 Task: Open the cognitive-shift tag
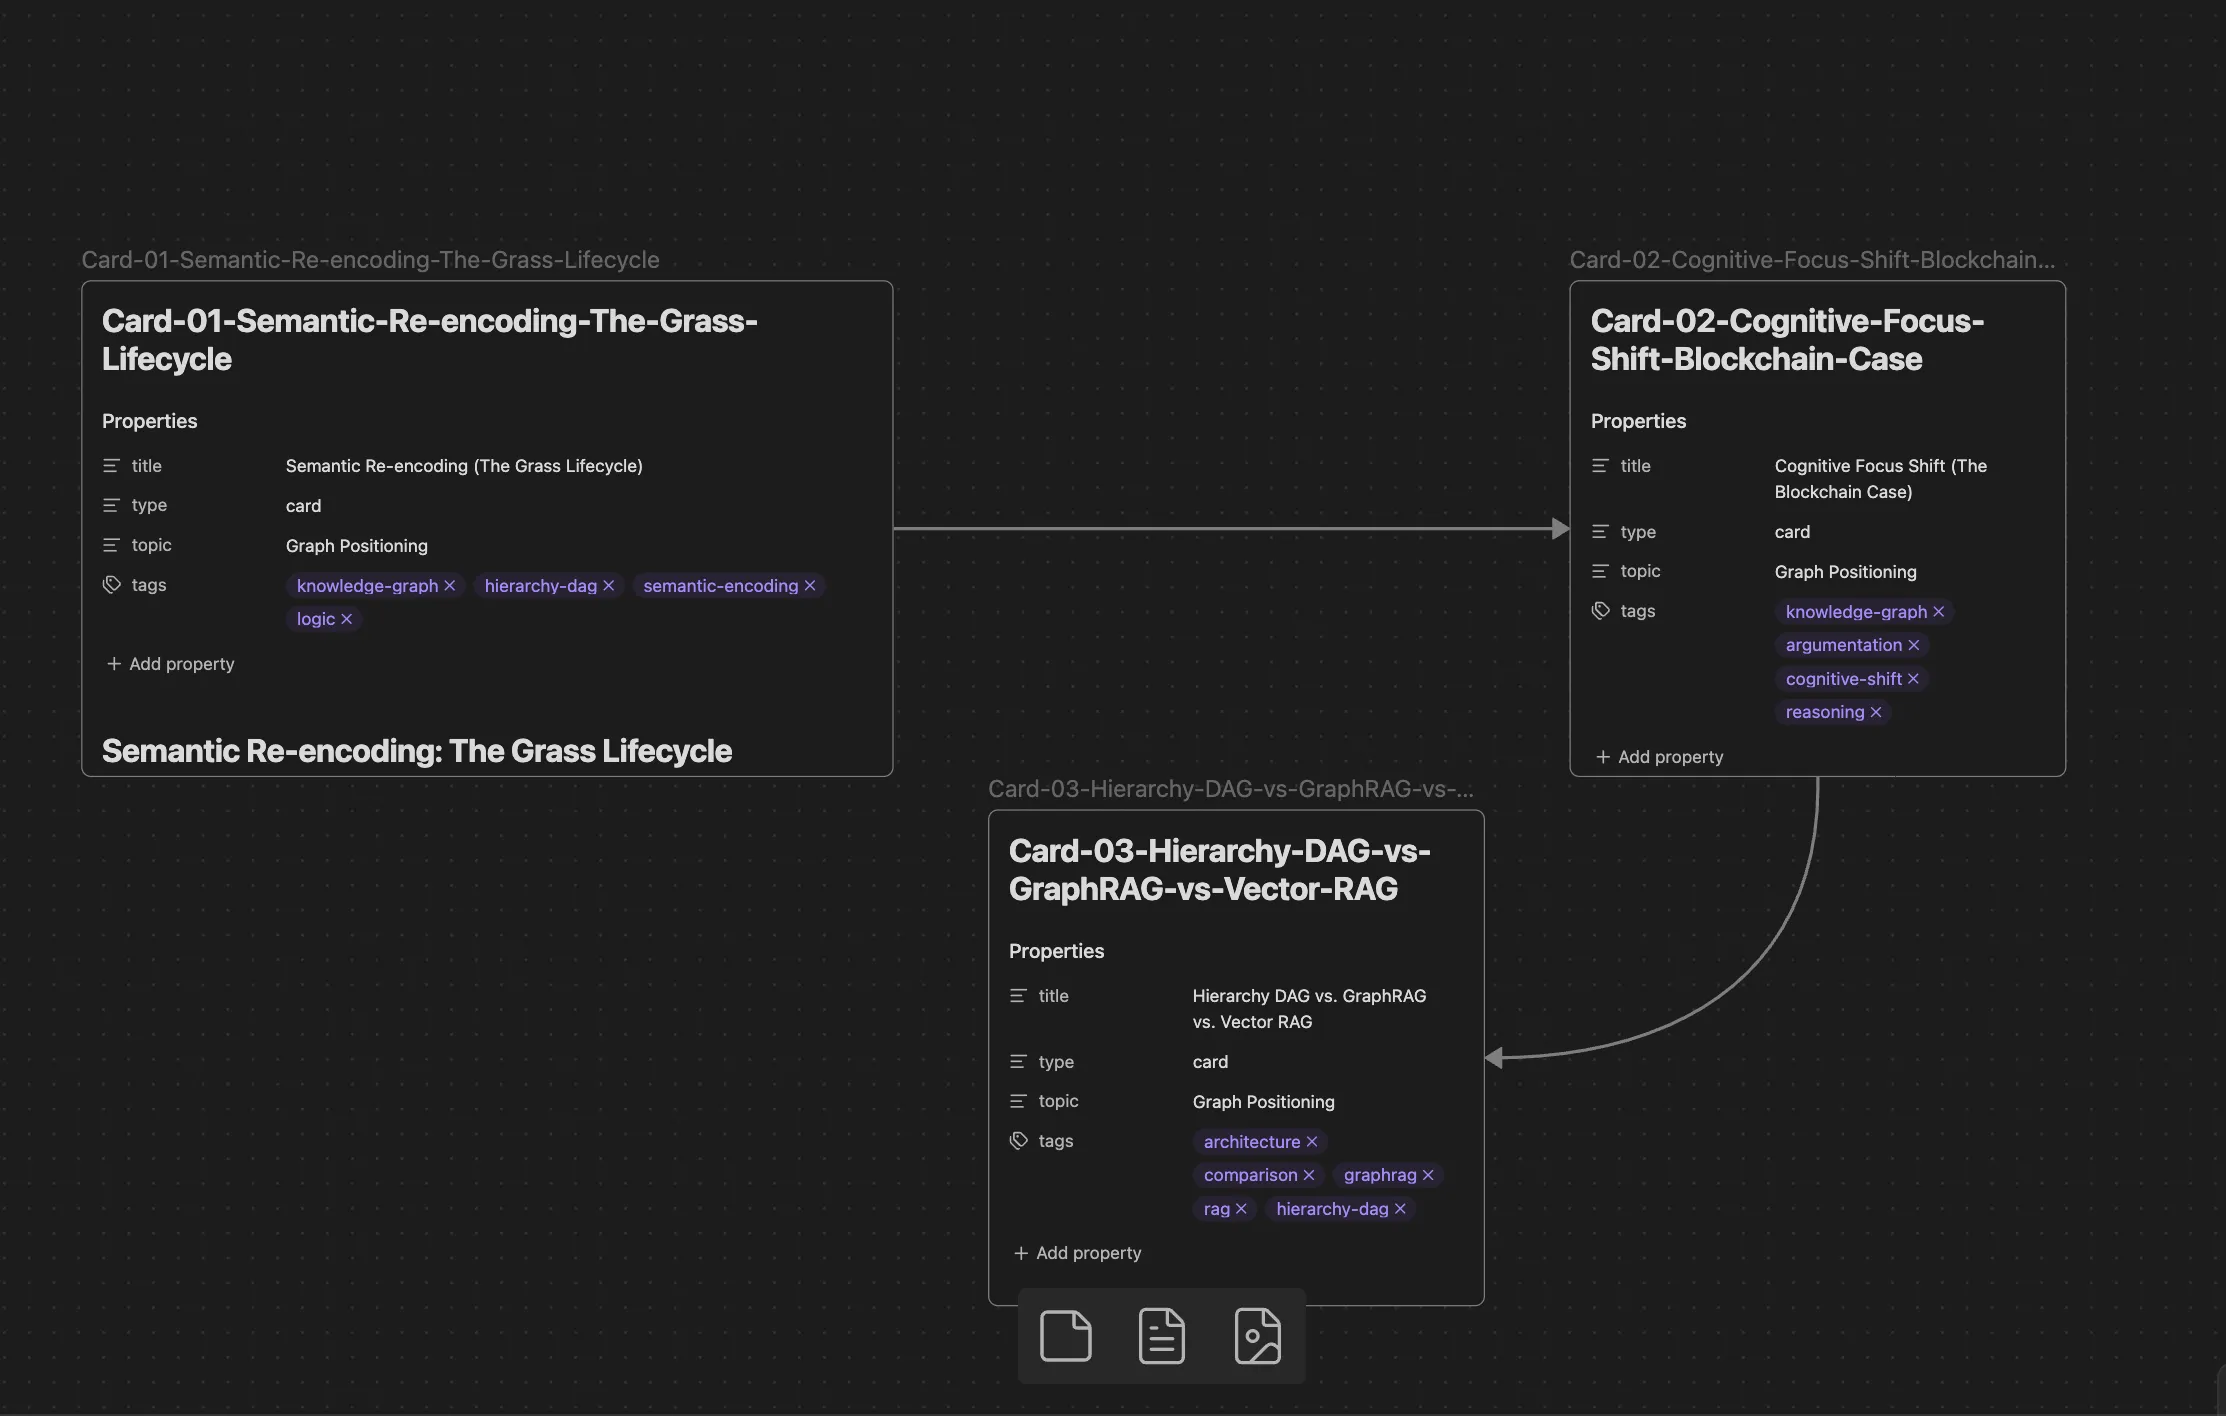coord(1843,679)
